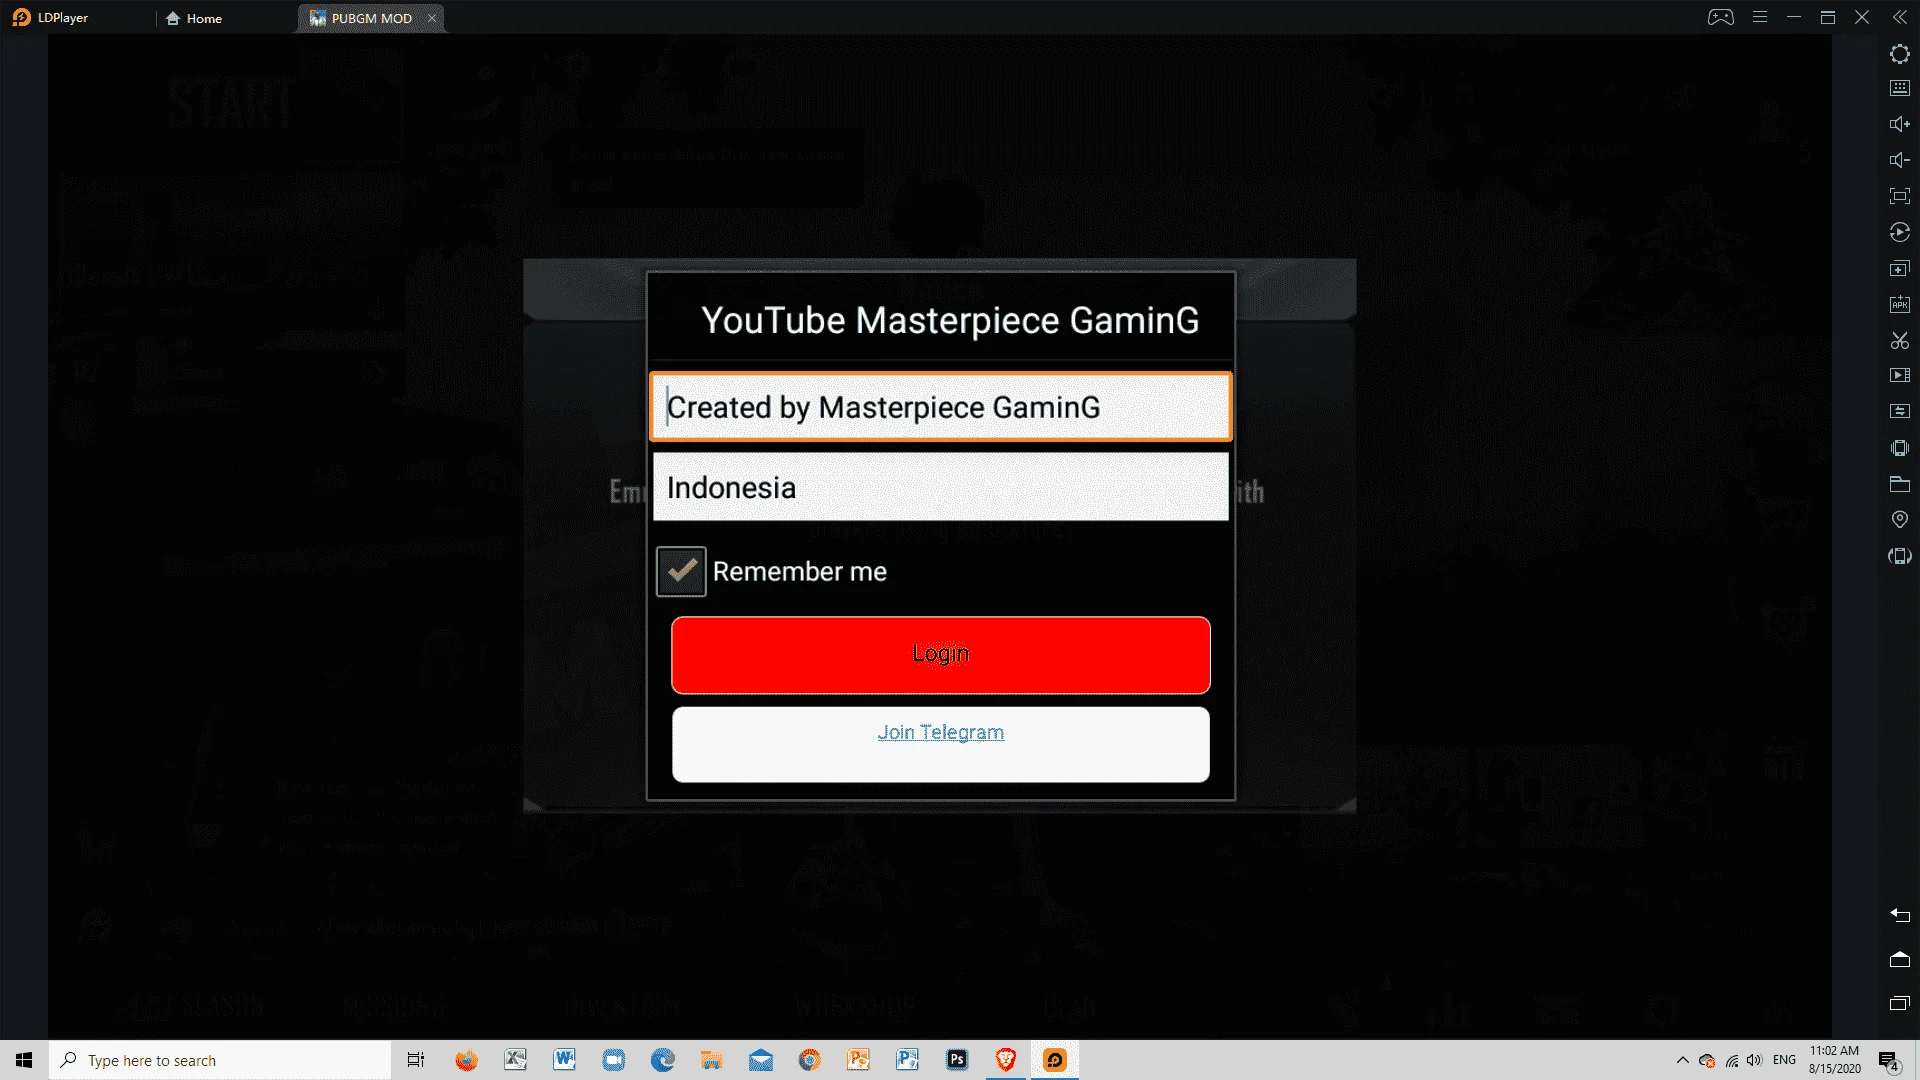
Task: Click ENG language indicator
Action: (x=1784, y=1060)
